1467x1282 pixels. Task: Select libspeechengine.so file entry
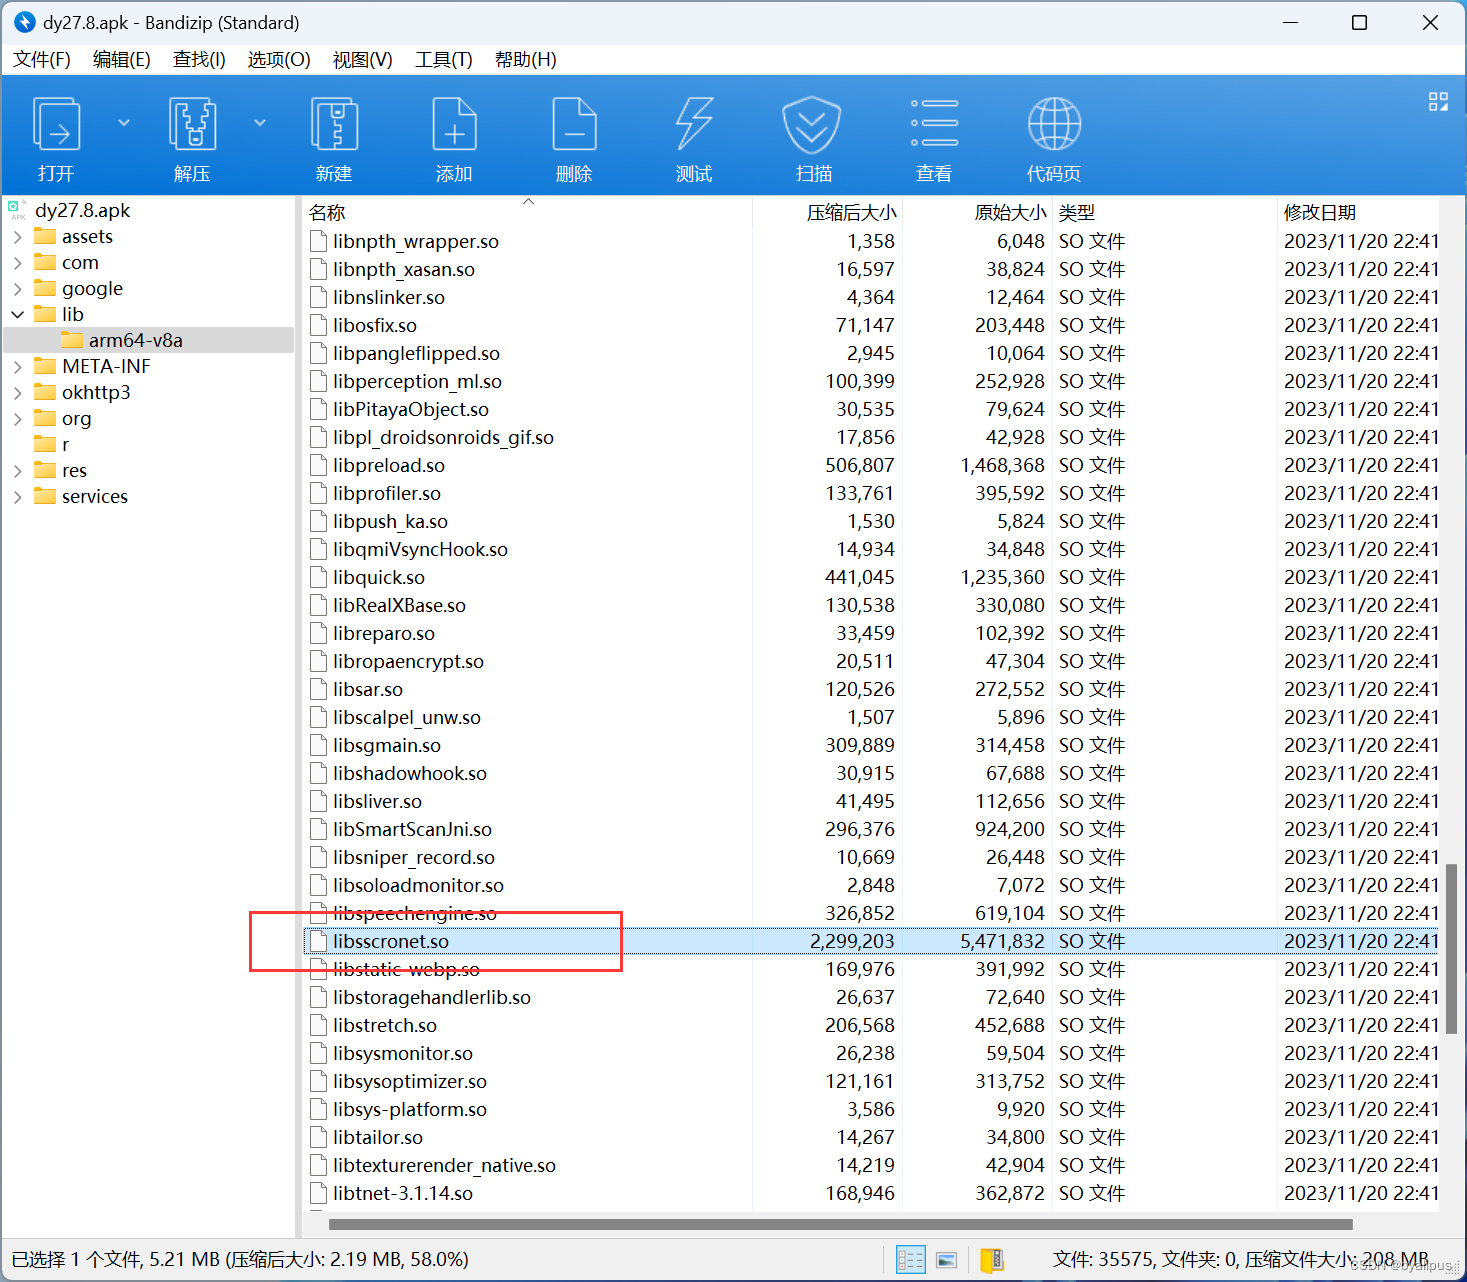point(415,913)
